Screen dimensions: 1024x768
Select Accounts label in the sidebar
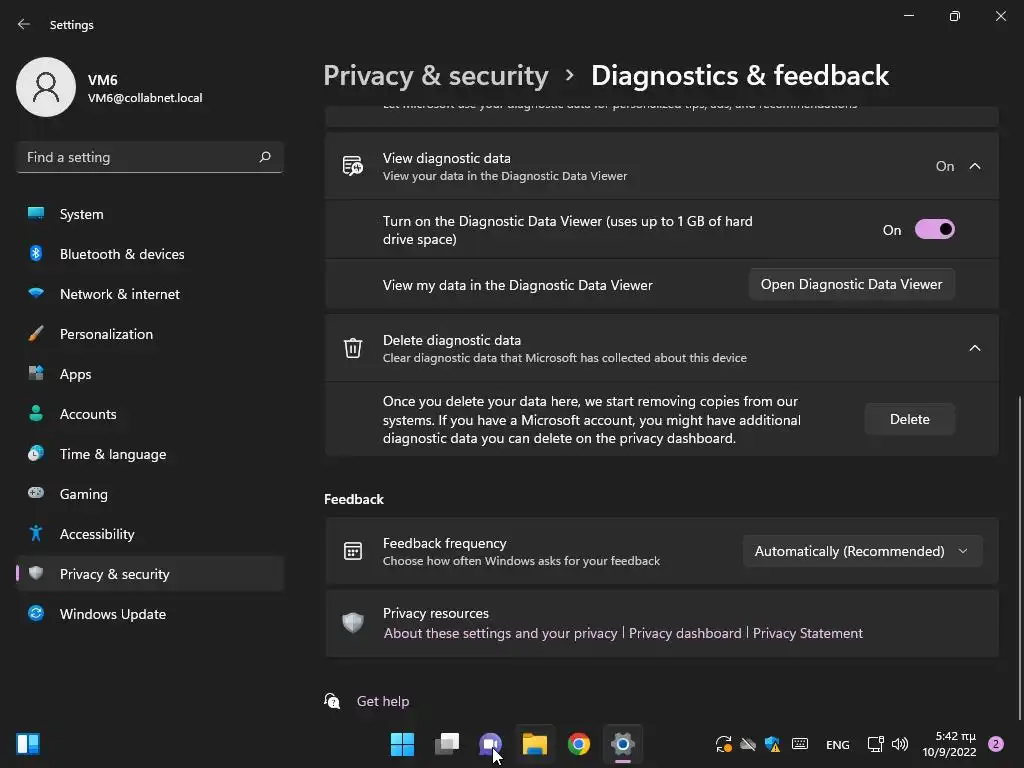click(x=88, y=414)
